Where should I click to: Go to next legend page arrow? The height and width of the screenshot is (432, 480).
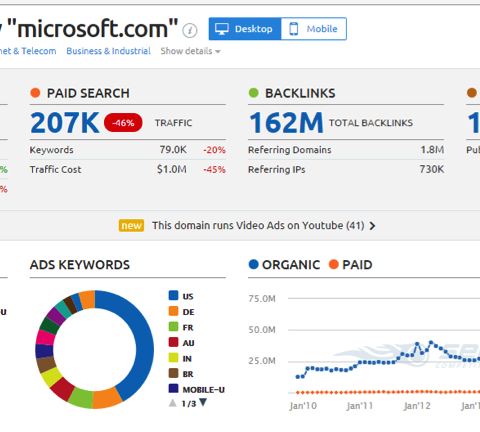click(x=203, y=403)
